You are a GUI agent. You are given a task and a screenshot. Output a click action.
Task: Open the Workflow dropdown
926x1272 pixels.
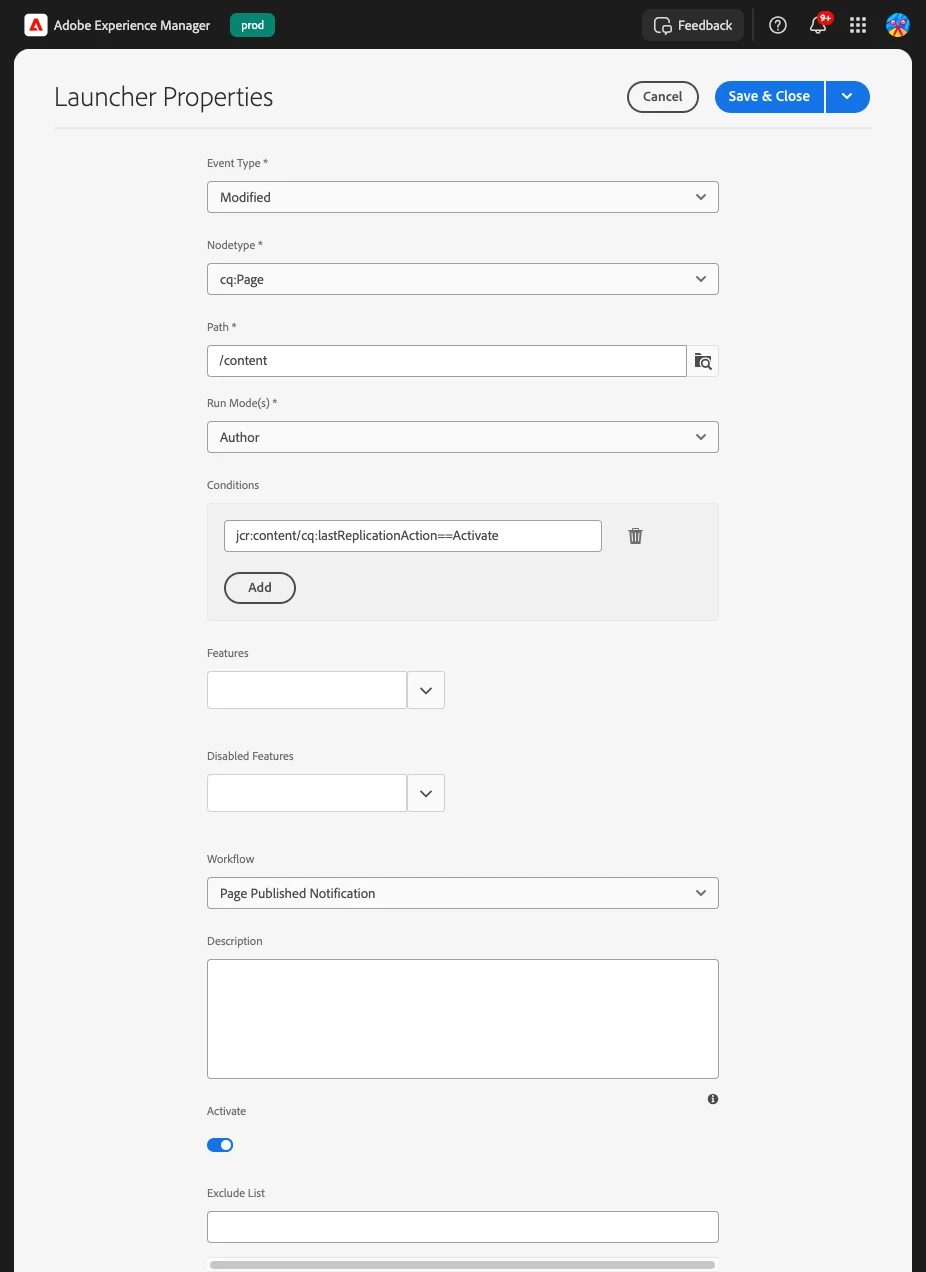coord(463,893)
